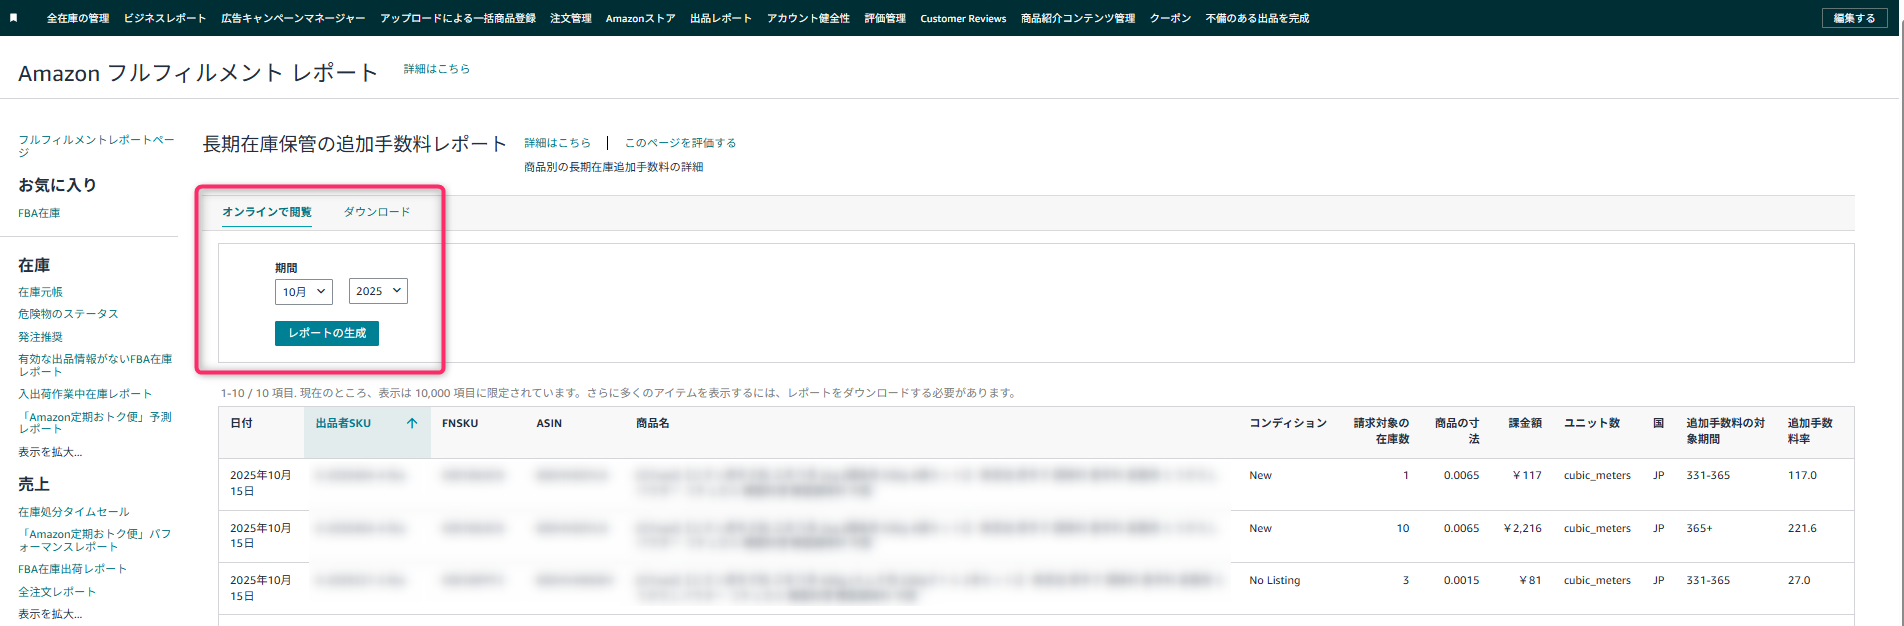Open the 在庫元帳 sidebar link
Image resolution: width=1904 pixels, height=626 pixels.
pos(40,292)
